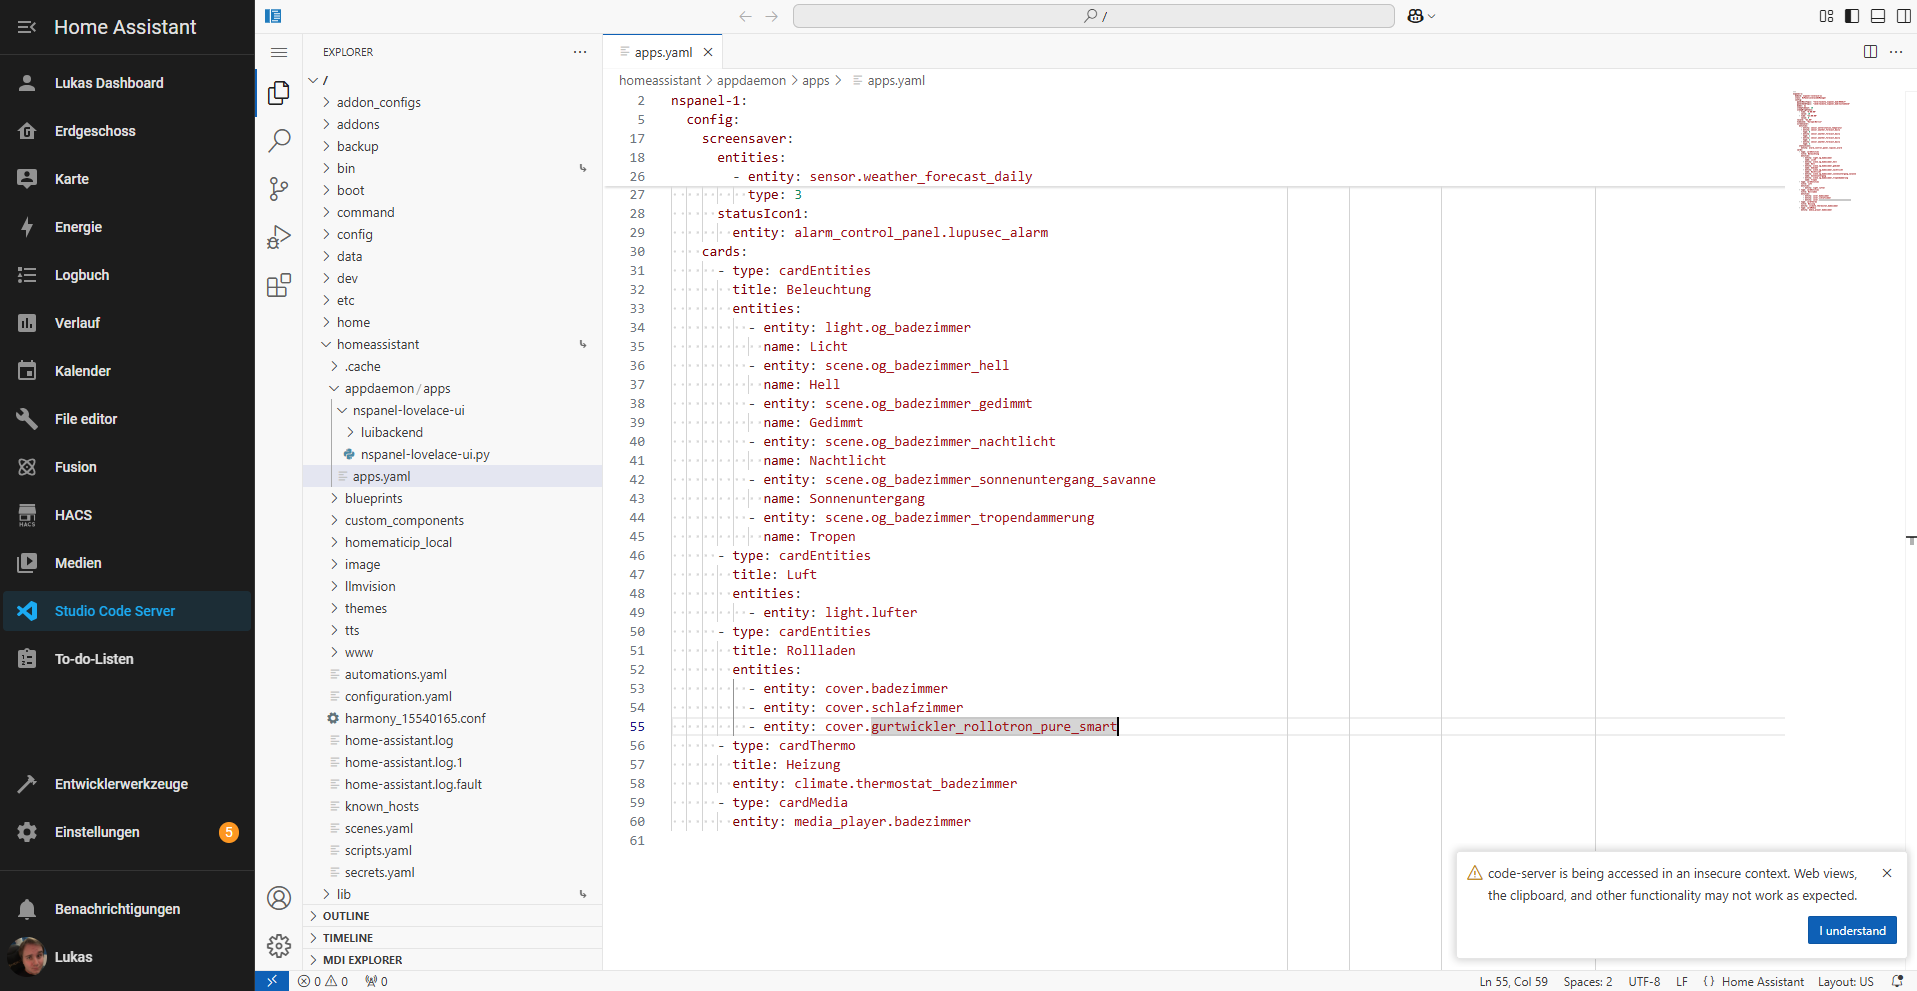Click the command center search field

point(1093,16)
